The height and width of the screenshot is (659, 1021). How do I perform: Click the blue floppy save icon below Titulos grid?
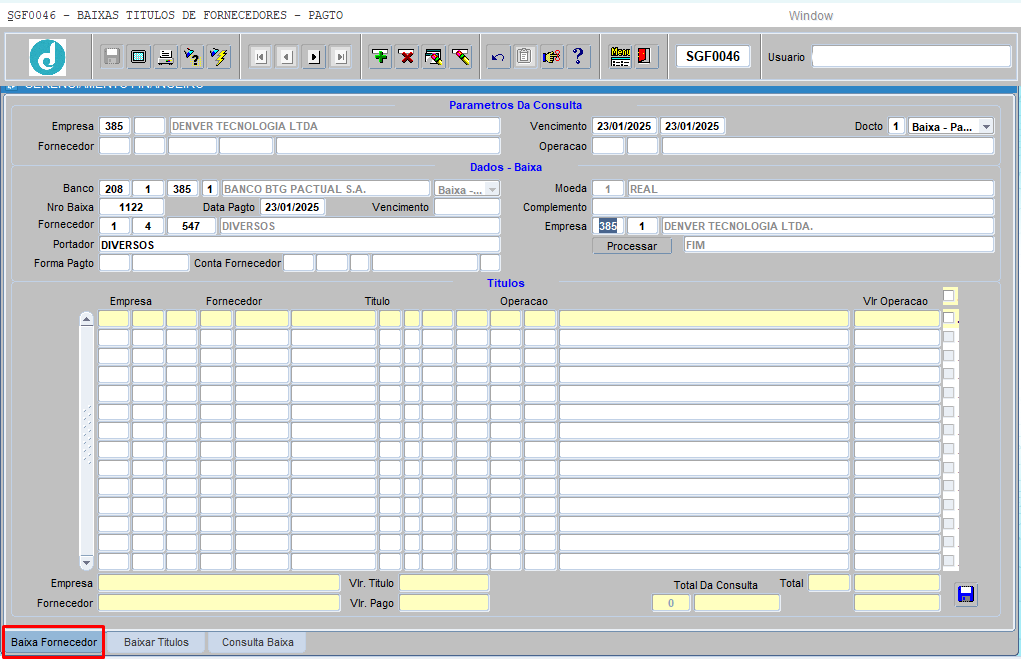(x=966, y=594)
